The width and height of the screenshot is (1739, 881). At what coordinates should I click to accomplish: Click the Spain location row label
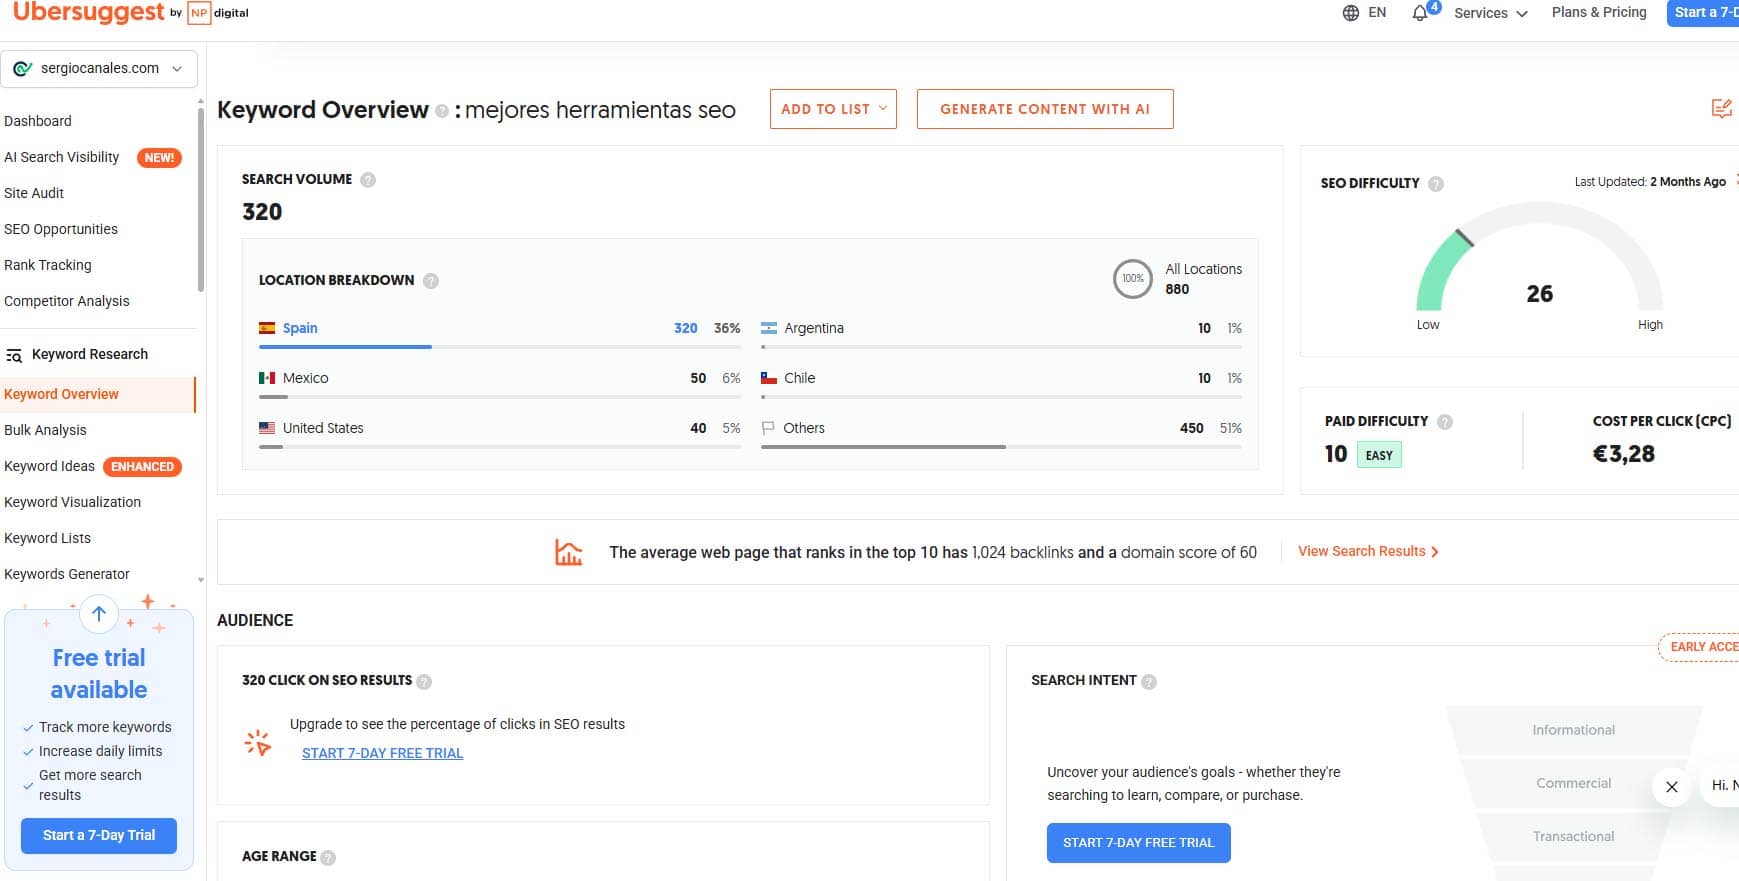pos(300,328)
